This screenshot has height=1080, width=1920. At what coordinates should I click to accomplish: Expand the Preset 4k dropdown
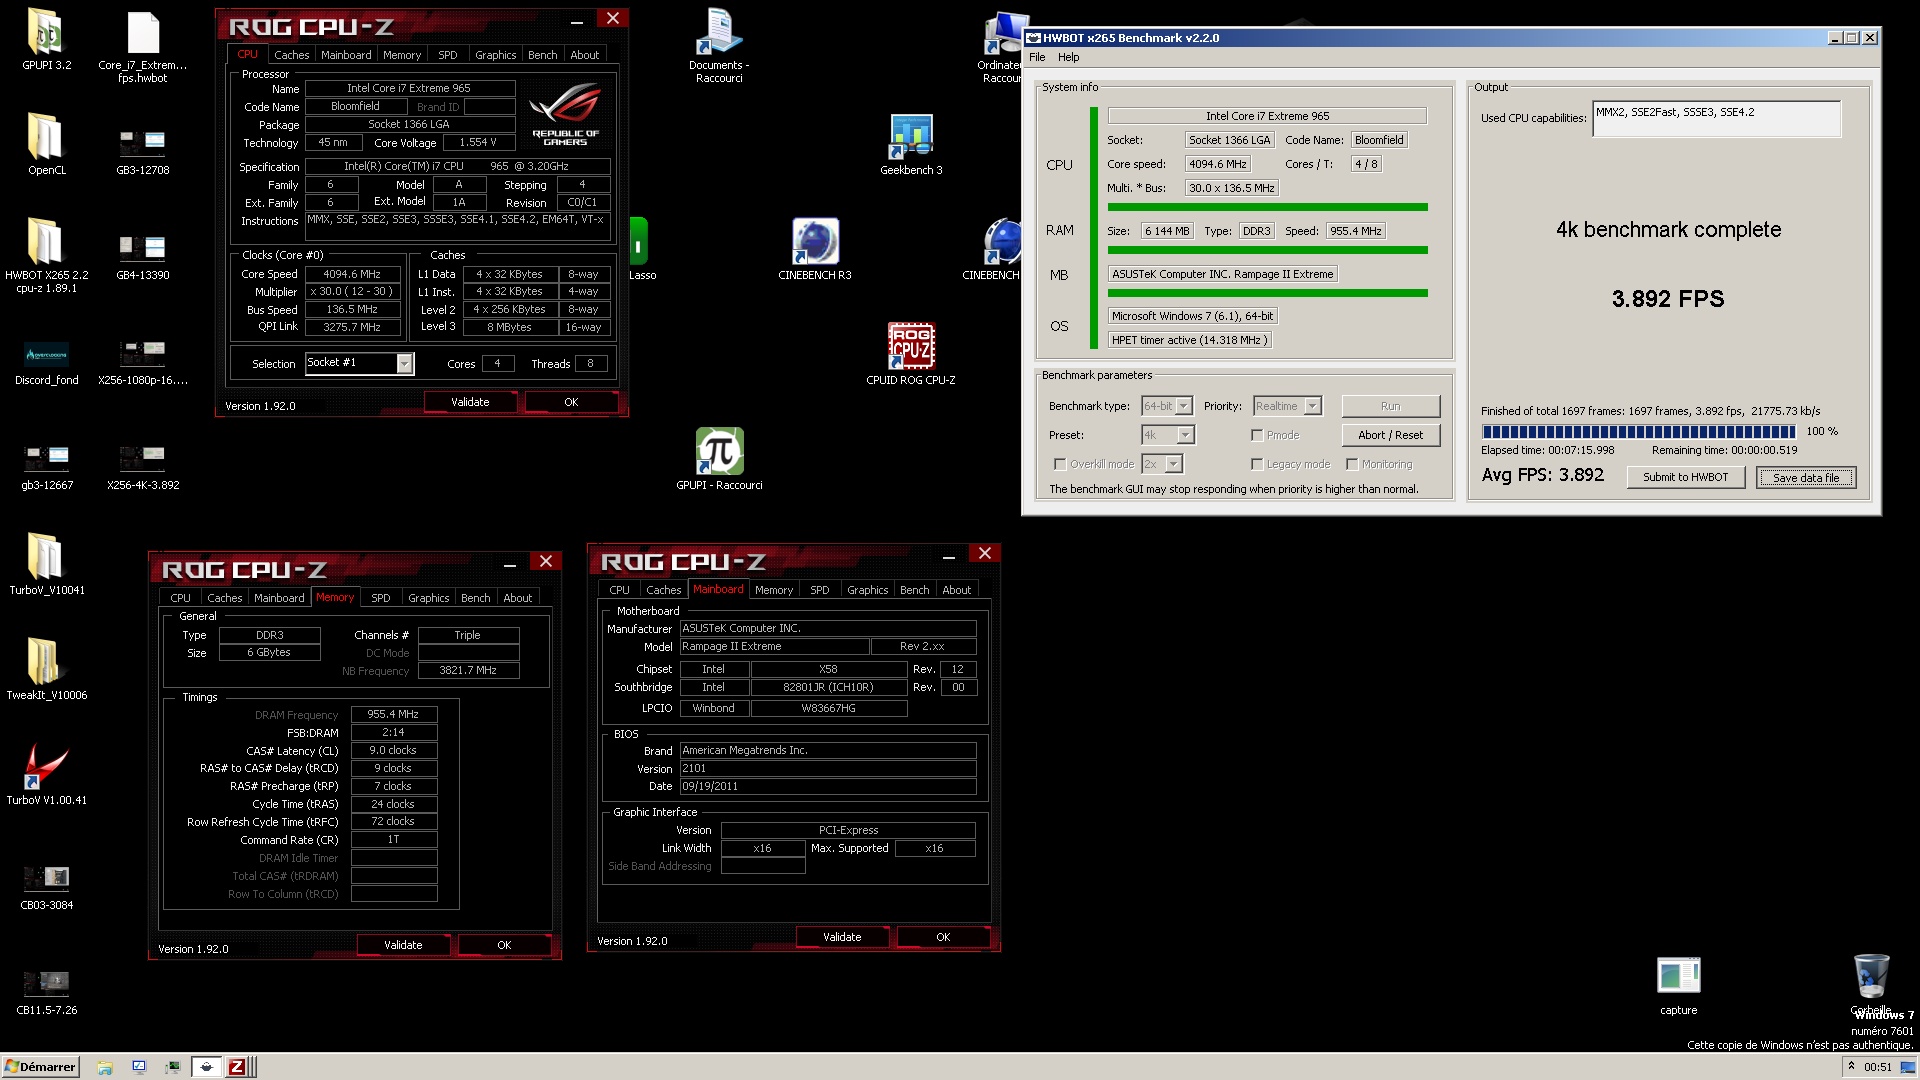[1185, 435]
